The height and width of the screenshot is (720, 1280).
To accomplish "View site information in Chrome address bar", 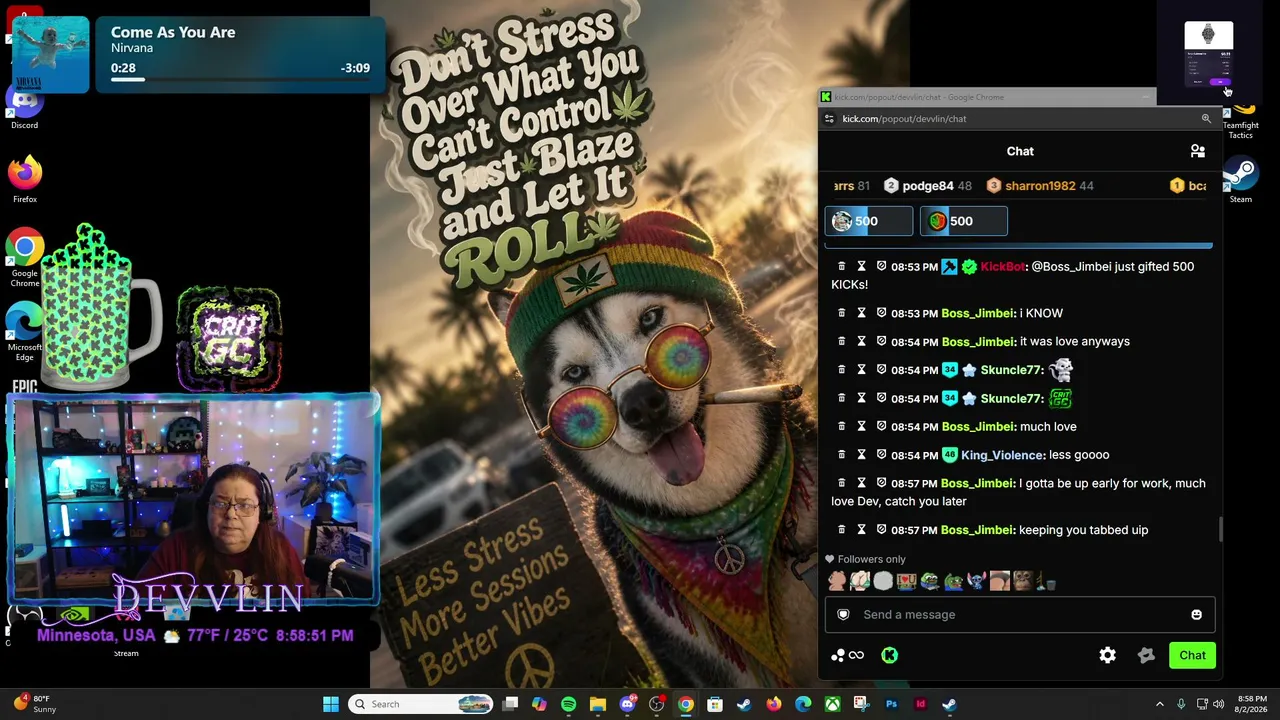I will [x=828, y=119].
